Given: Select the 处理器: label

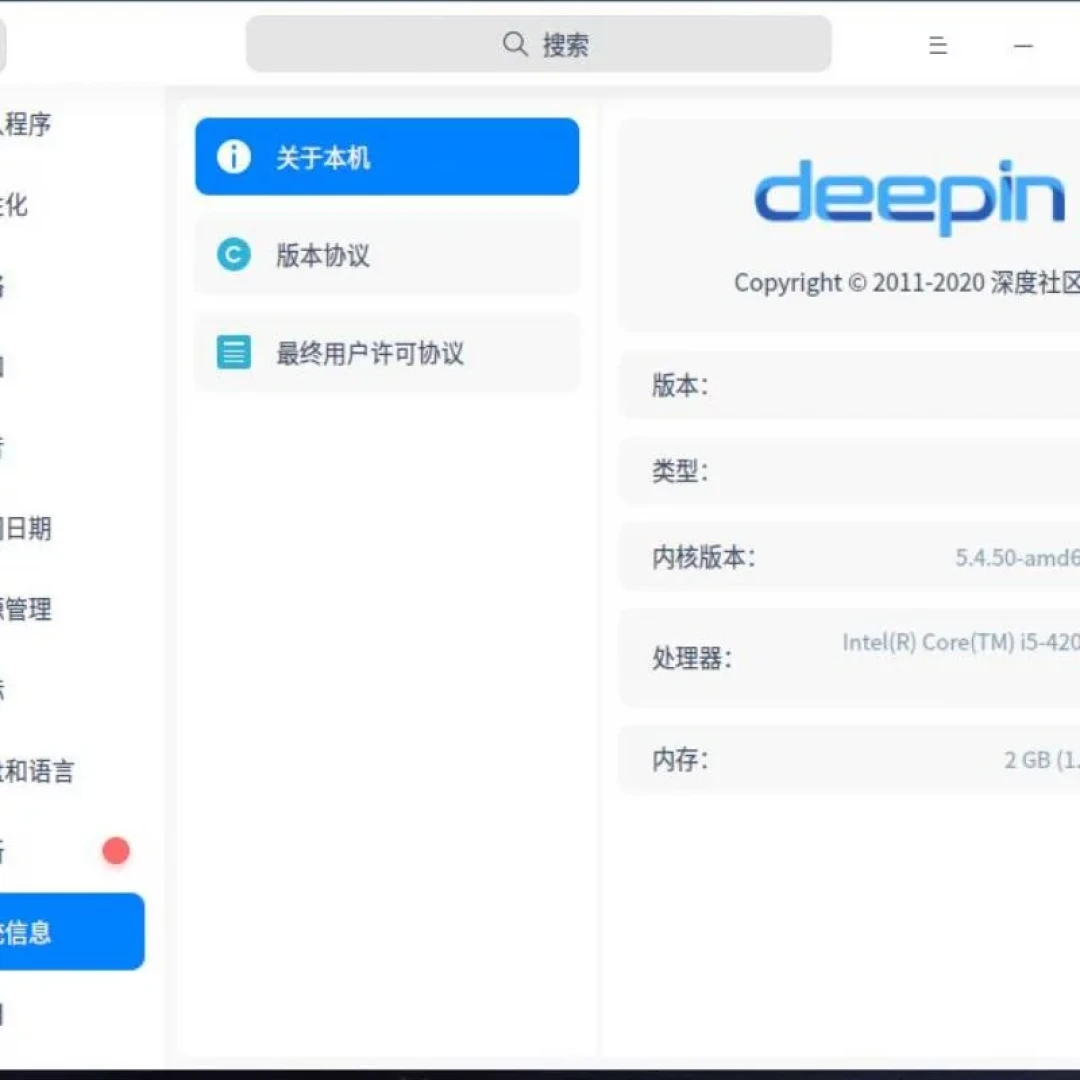Looking at the screenshot, I should (x=692, y=658).
